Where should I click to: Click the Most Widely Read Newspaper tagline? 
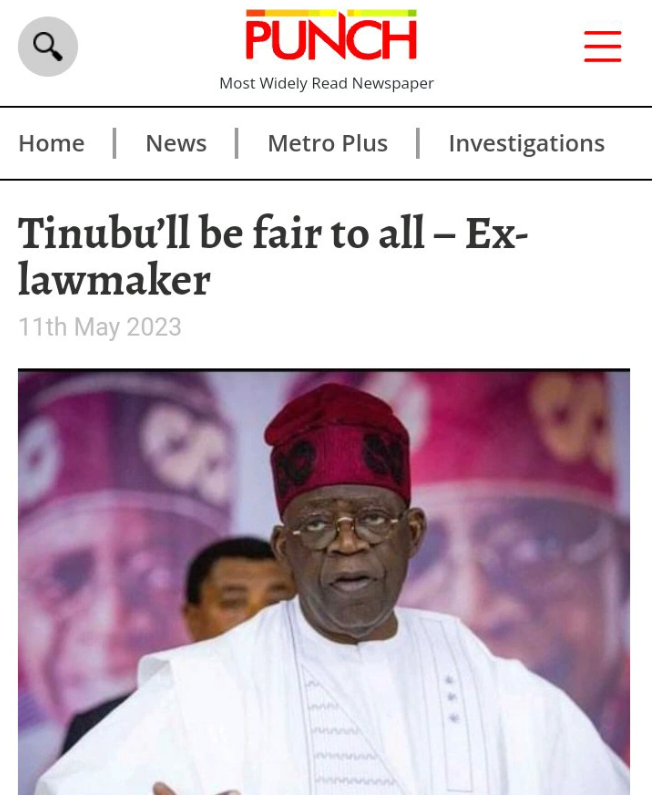tap(326, 83)
